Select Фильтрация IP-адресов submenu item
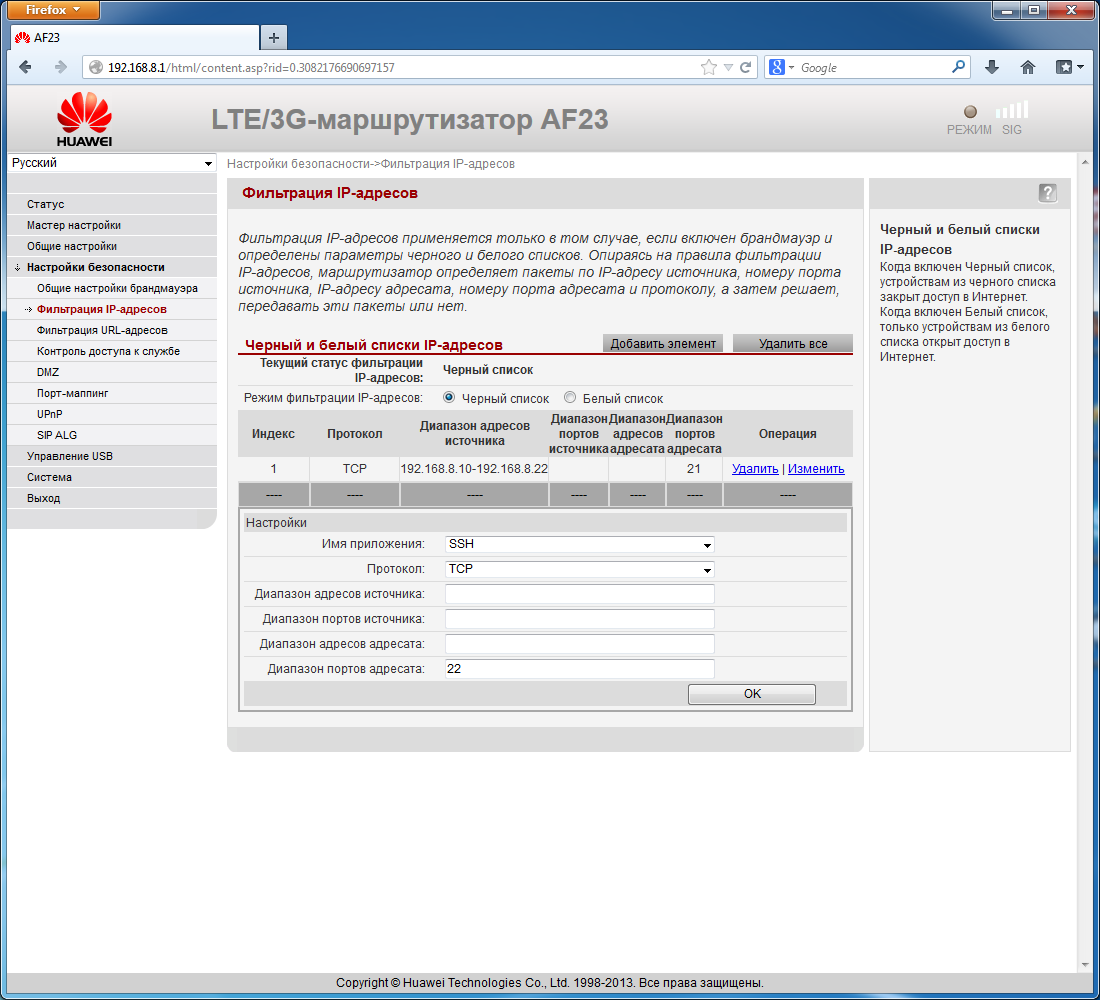 tap(102, 309)
